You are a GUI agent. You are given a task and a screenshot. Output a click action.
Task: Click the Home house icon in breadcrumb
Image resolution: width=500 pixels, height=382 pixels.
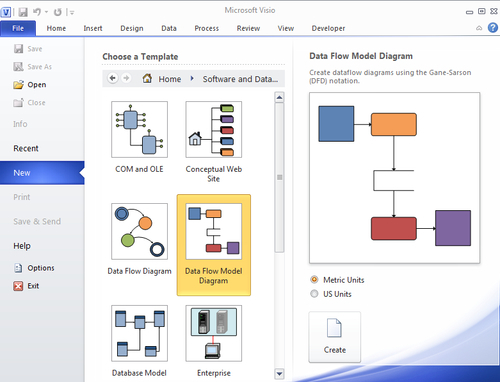147,78
